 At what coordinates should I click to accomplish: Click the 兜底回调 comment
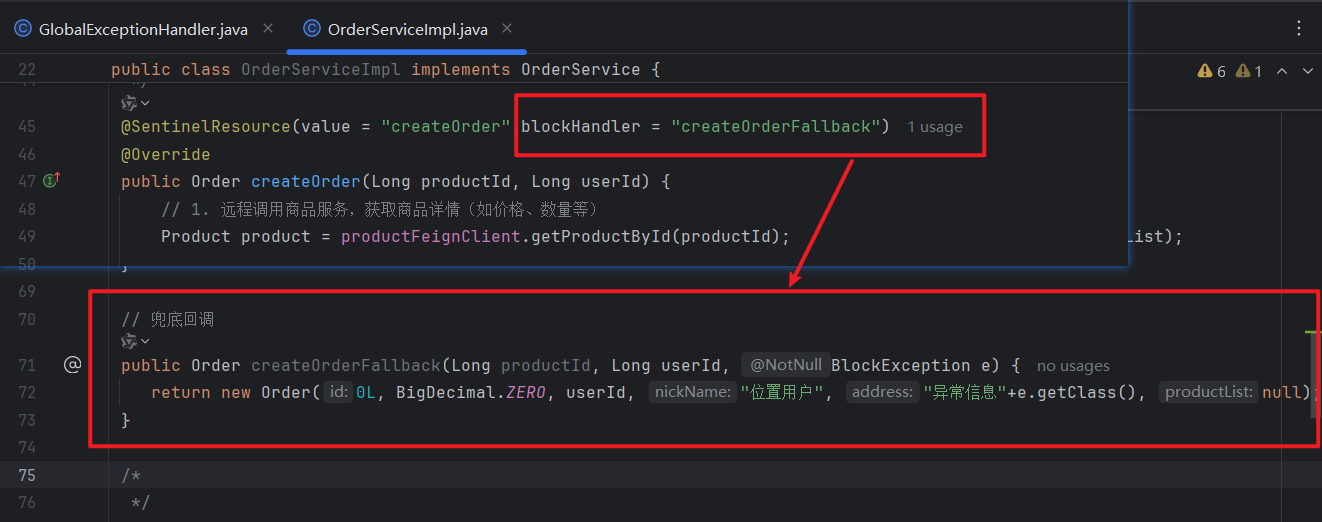coord(168,319)
